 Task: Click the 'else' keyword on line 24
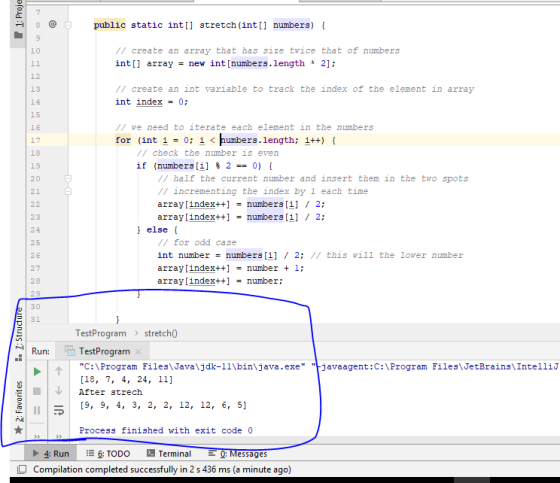157,230
